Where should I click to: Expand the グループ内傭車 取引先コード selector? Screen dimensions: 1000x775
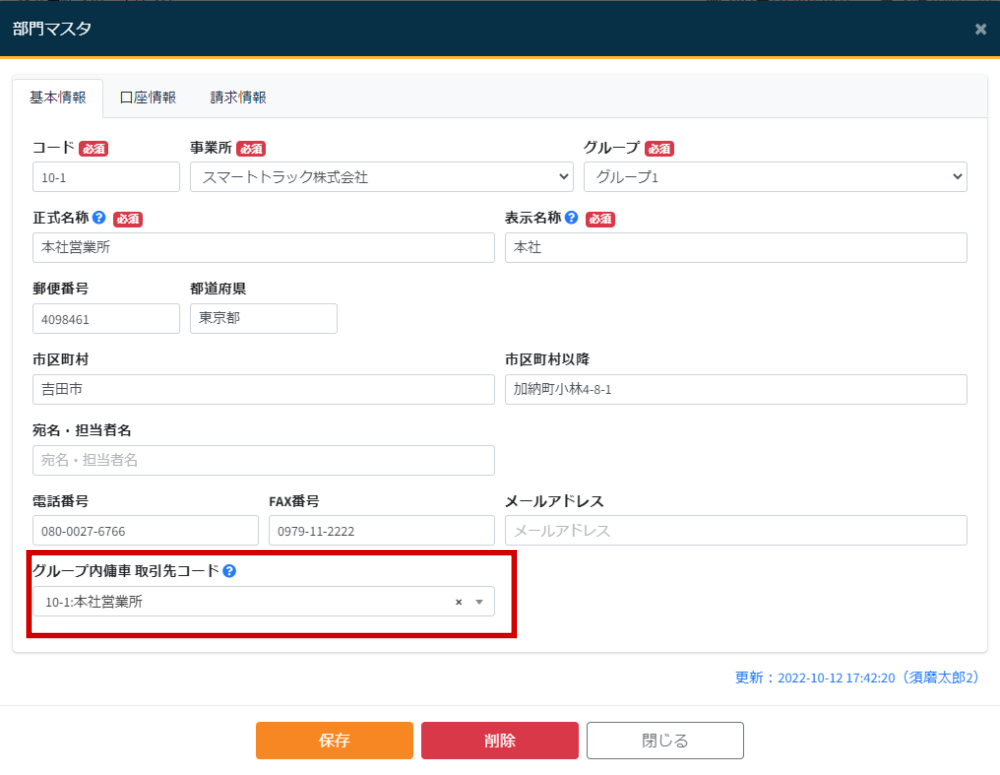[481, 601]
